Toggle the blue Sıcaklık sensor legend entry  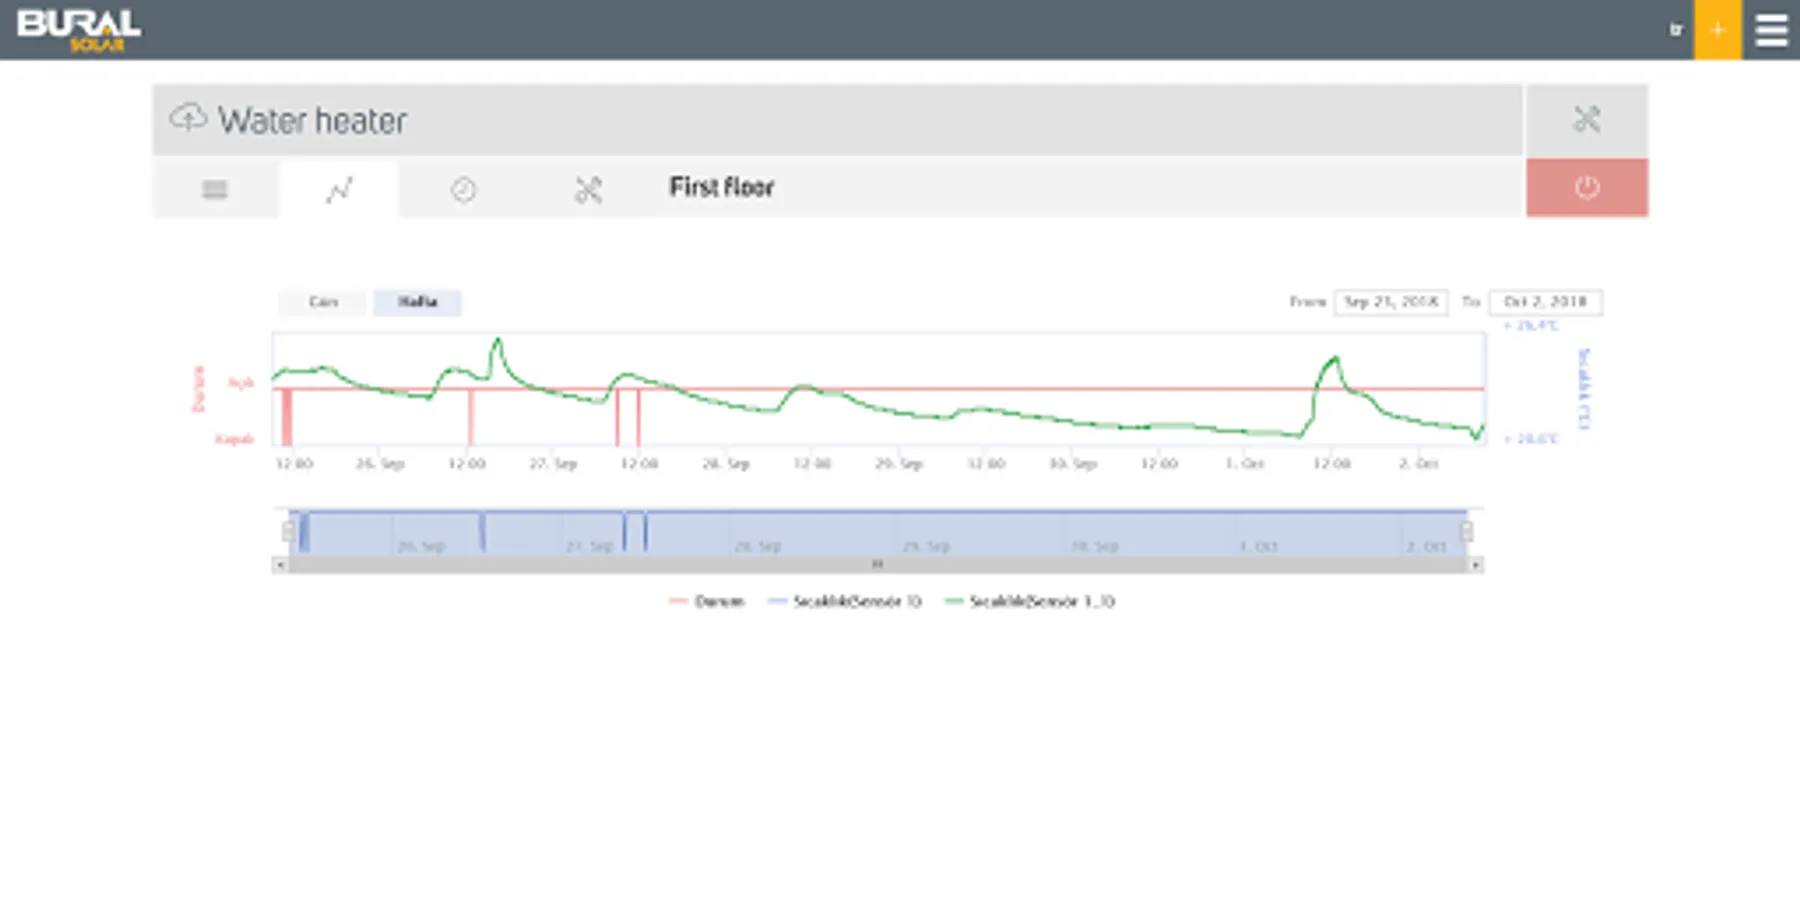tap(844, 601)
